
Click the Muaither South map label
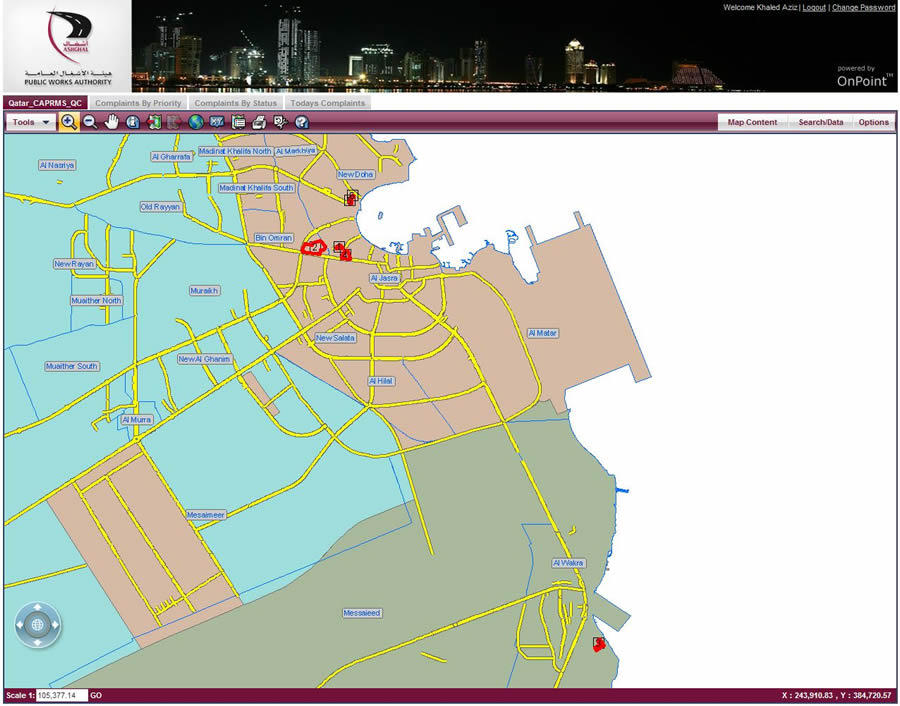[x=72, y=366]
